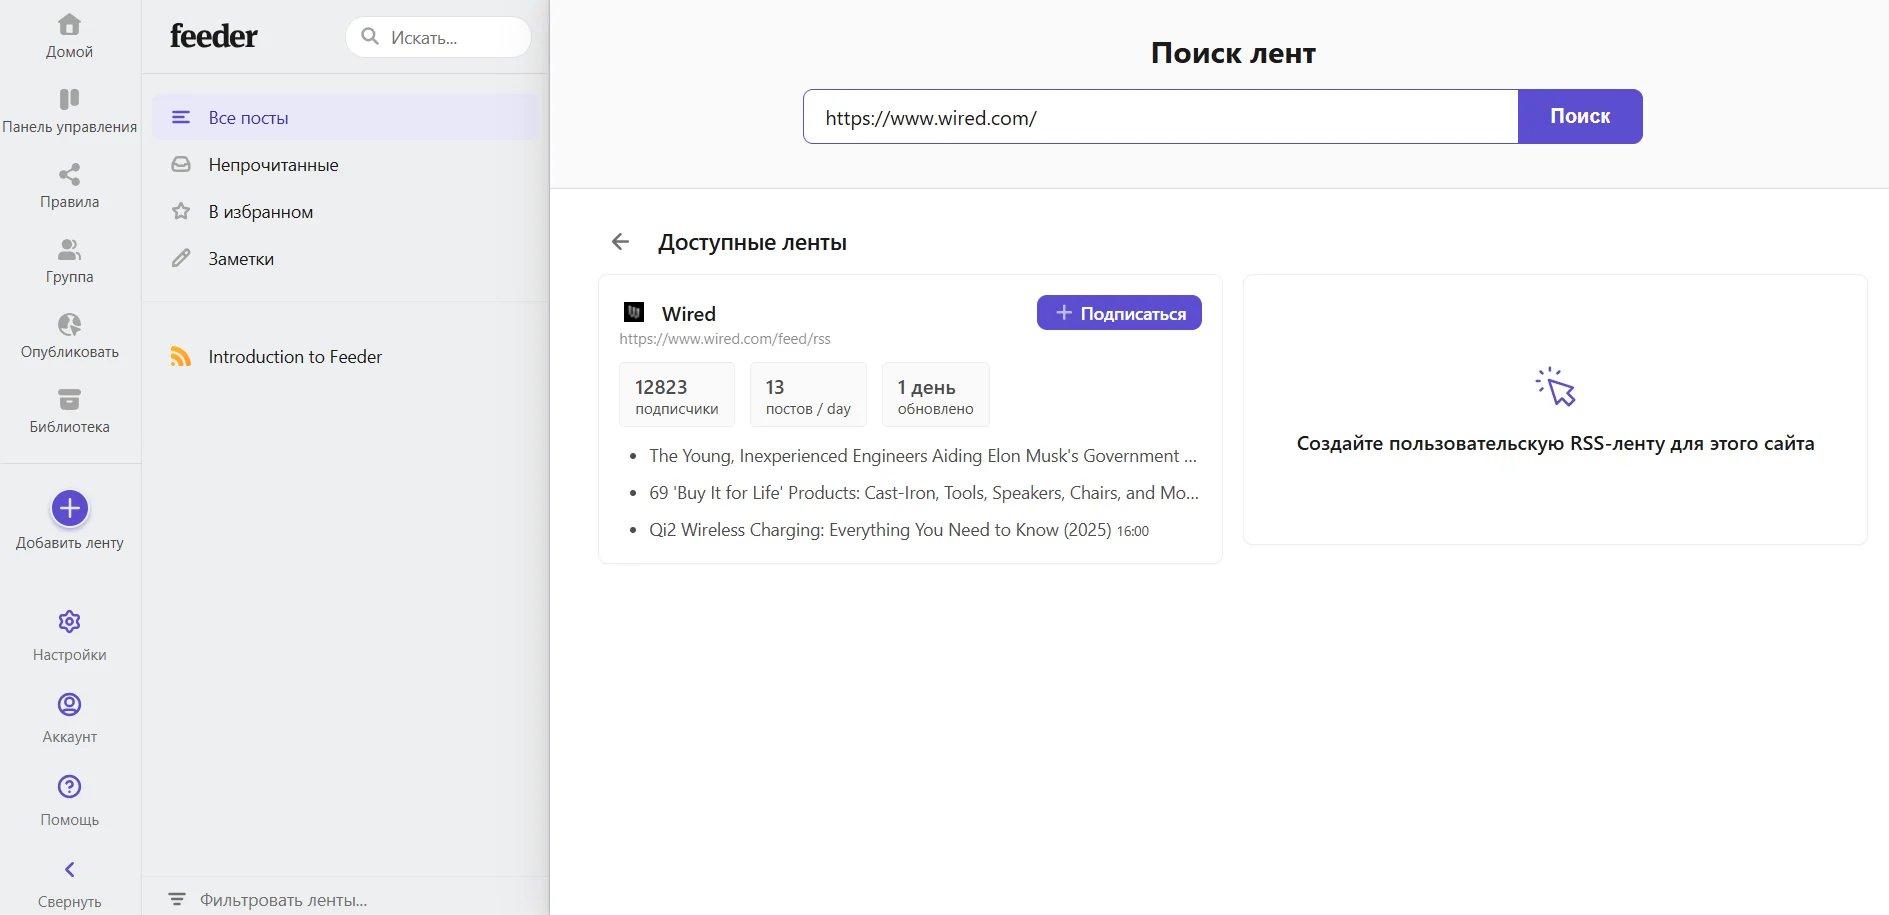Image resolution: width=1889 pixels, height=915 pixels.
Task: Click the magnifier icon in search box
Action: [x=370, y=37]
